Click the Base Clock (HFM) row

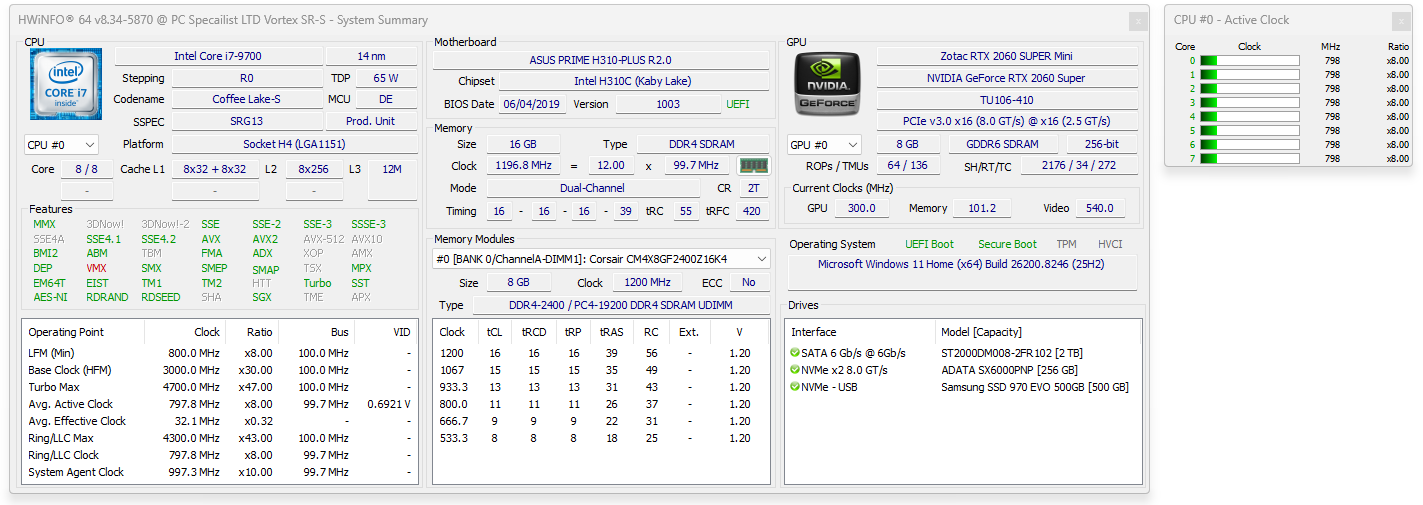[x=220, y=370]
